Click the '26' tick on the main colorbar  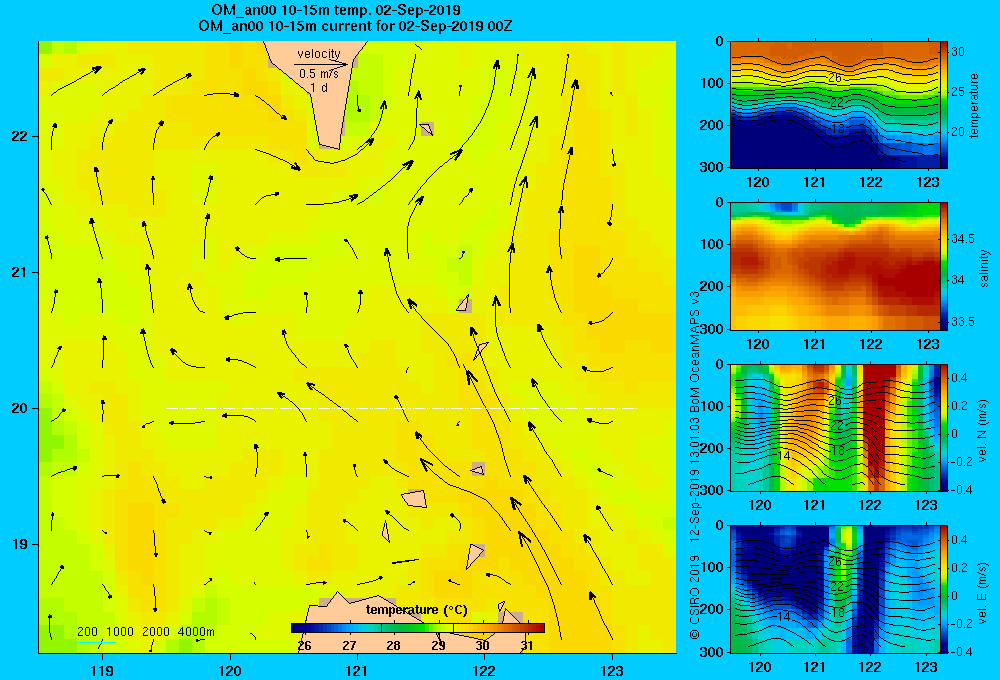(x=305, y=646)
